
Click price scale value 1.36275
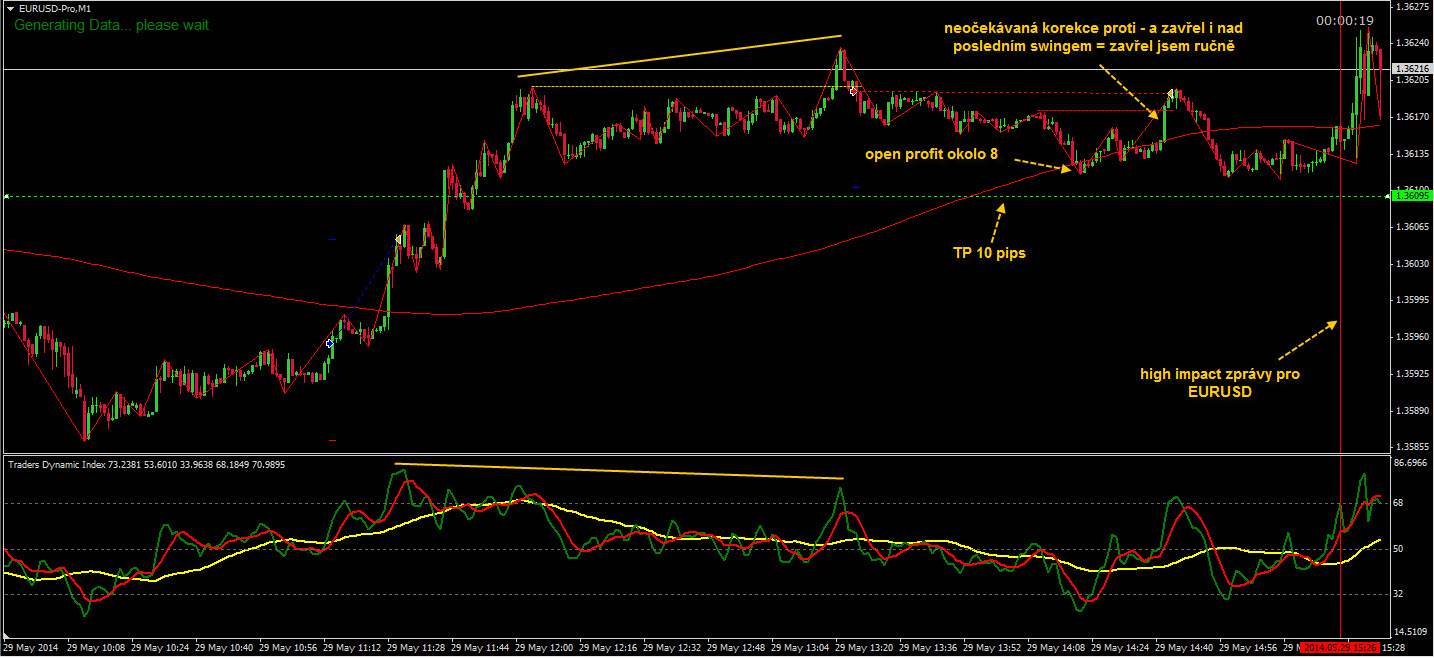[1414, 7]
